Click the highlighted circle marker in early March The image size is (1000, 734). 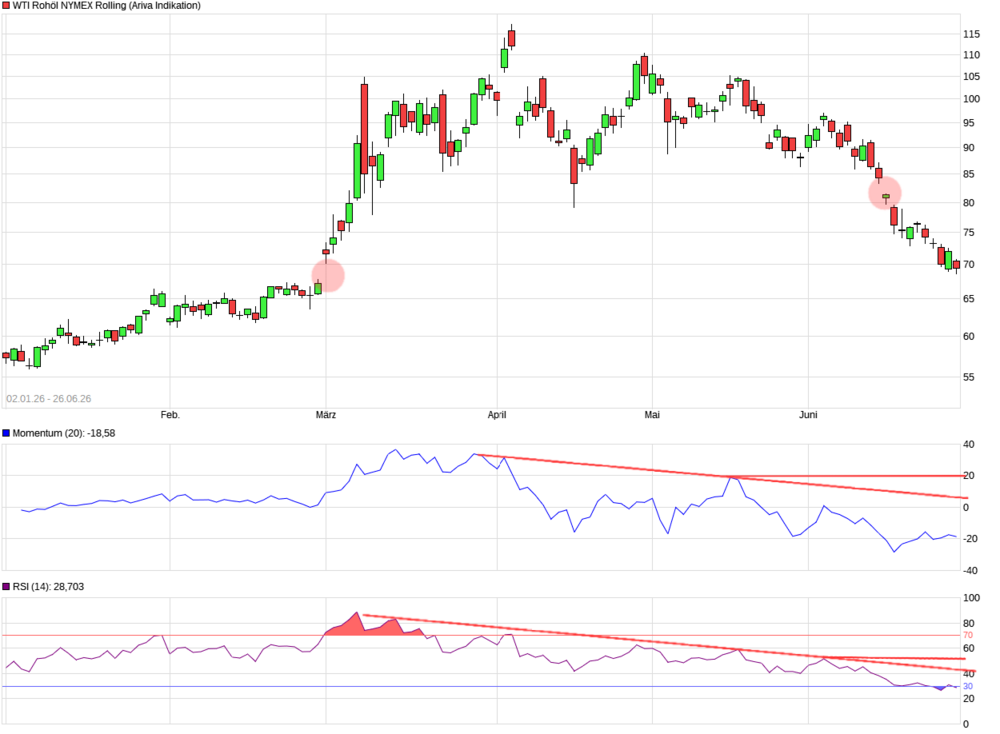pyautogui.click(x=328, y=276)
